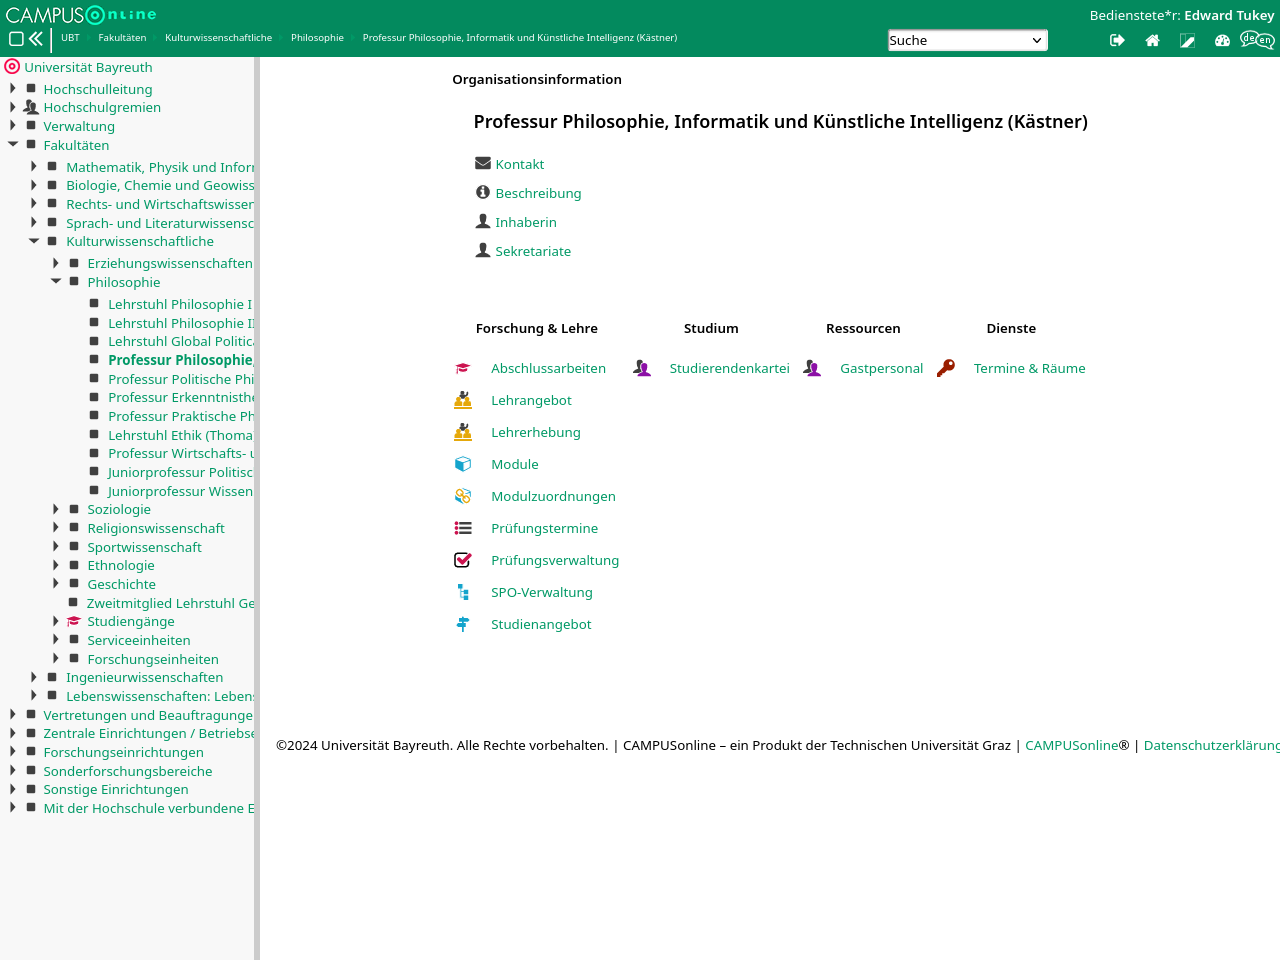Click the logout icon in header
The width and height of the screenshot is (1280, 960).
click(1117, 40)
